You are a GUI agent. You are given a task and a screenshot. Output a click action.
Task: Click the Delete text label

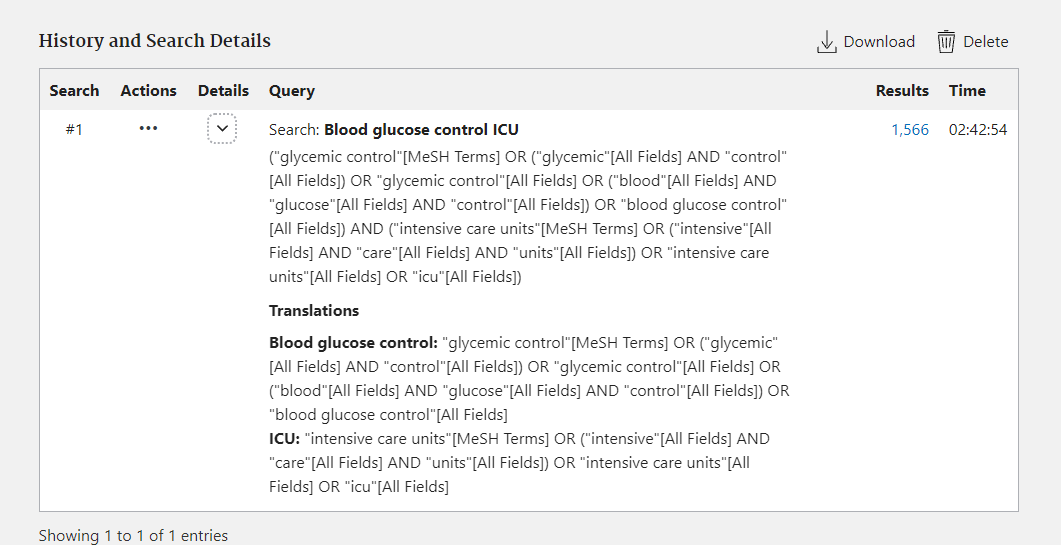tap(985, 42)
